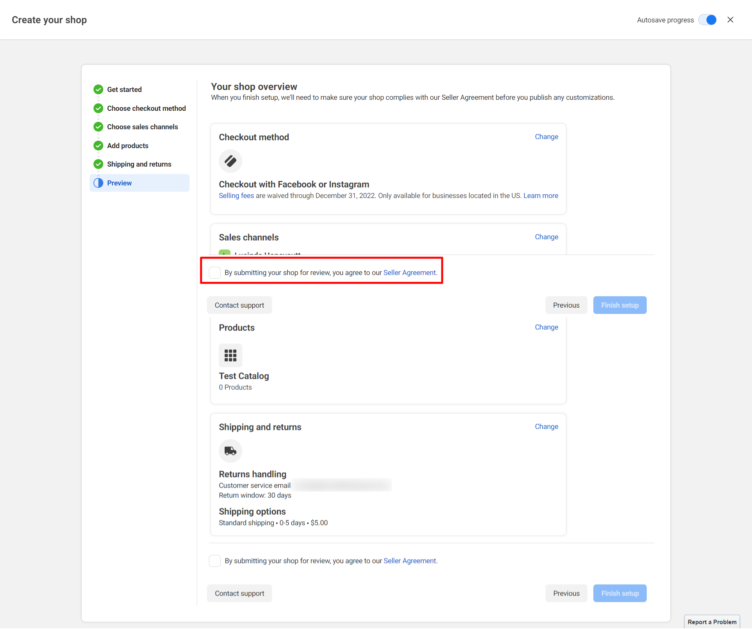Select the Preview step in sidebar

point(120,183)
